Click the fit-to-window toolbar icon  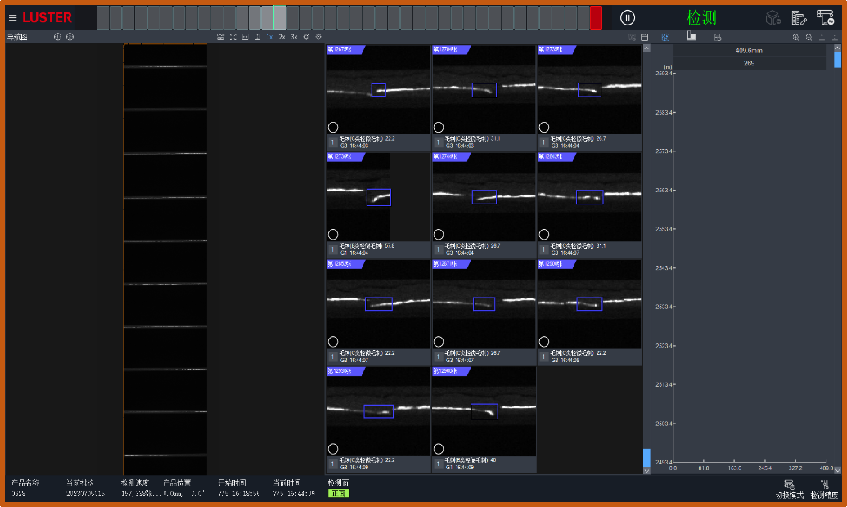tap(233, 37)
